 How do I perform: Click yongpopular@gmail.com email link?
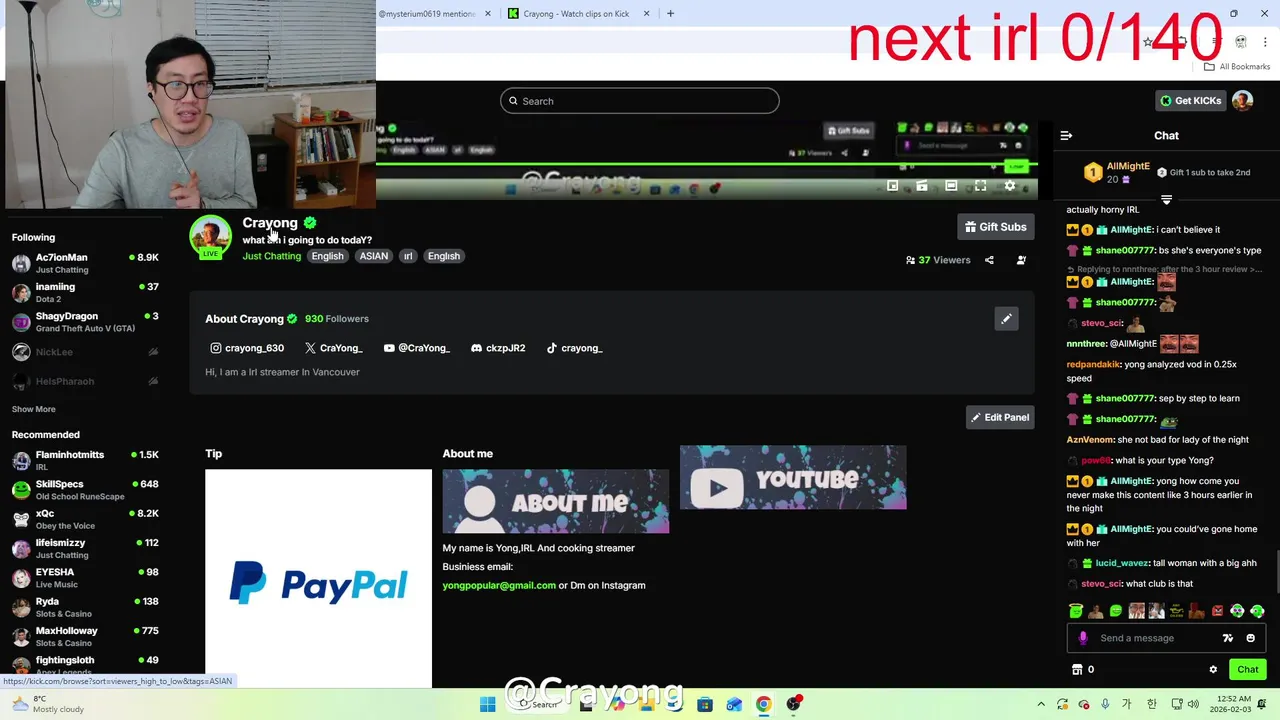click(499, 586)
